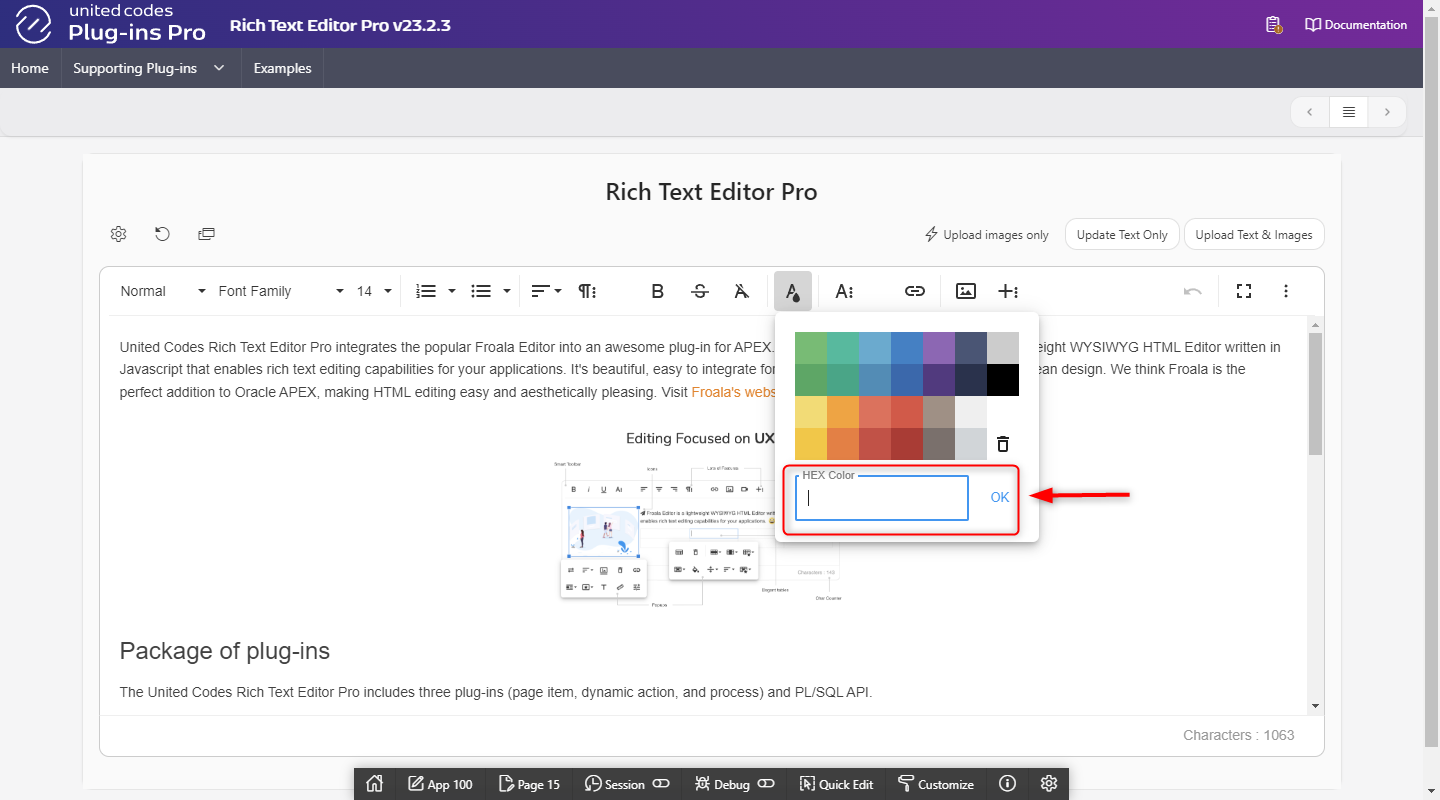Open Page 15 in the developer toolbar
The width and height of the screenshot is (1440, 800).
pyautogui.click(x=529, y=784)
